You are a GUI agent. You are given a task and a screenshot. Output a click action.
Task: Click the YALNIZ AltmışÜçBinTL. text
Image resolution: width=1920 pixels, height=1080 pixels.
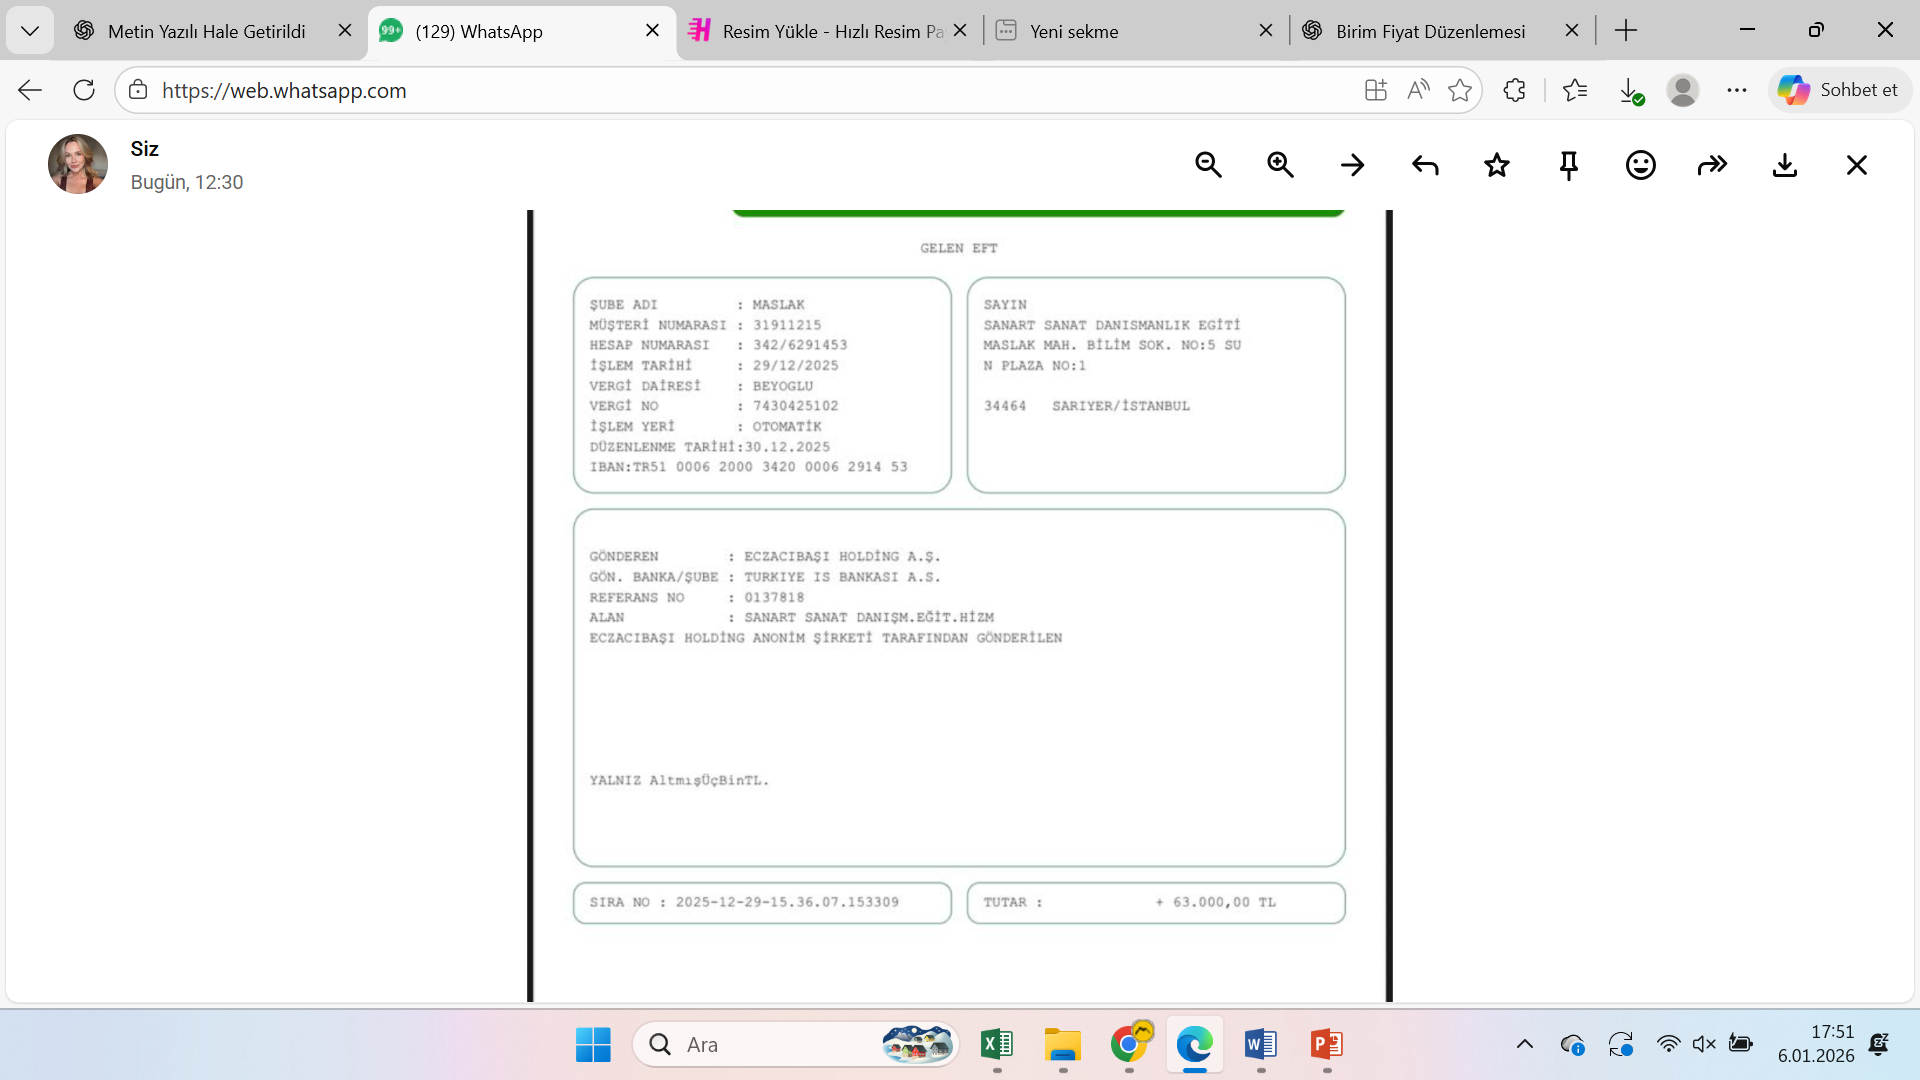tap(679, 781)
